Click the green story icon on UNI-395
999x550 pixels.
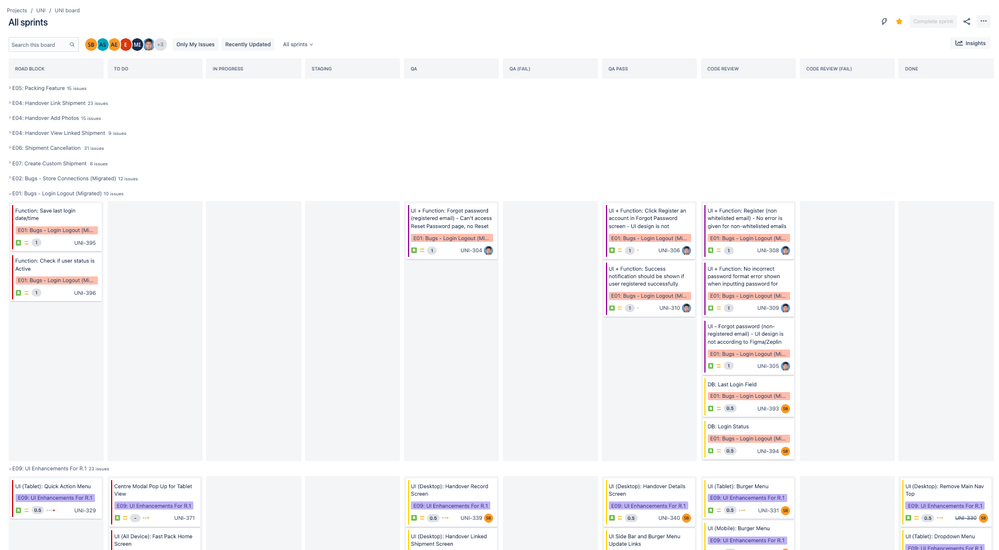(x=18, y=243)
